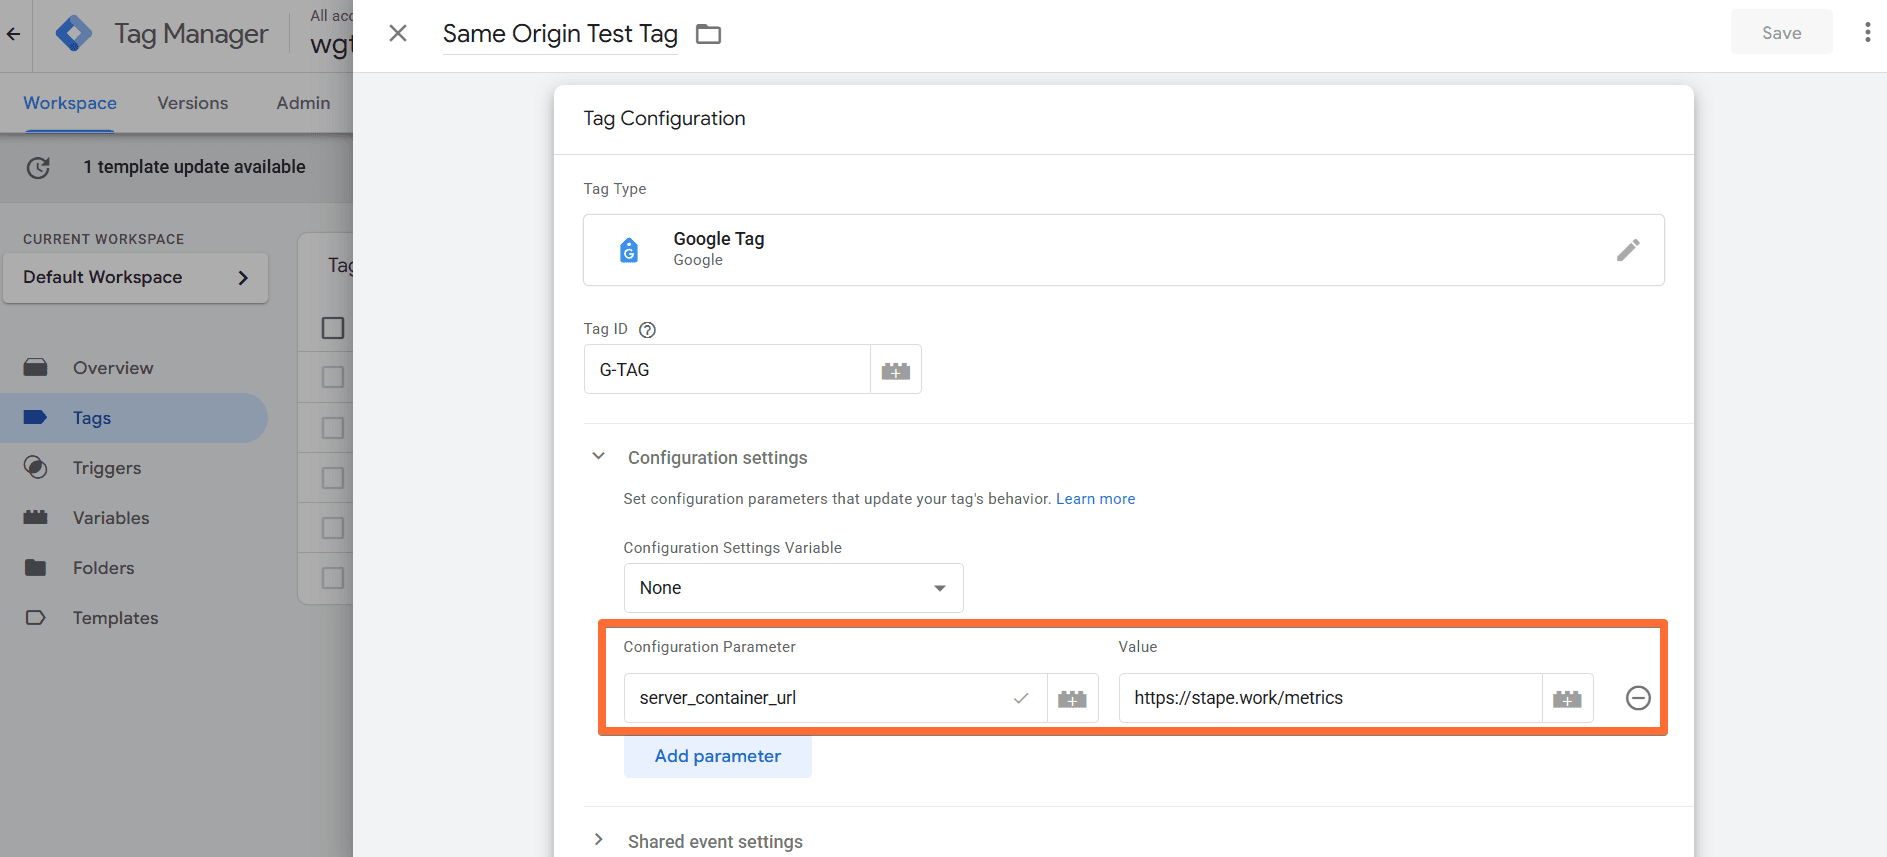
Task: Remove the server_container_url parameter row
Action: [x=1637, y=698]
